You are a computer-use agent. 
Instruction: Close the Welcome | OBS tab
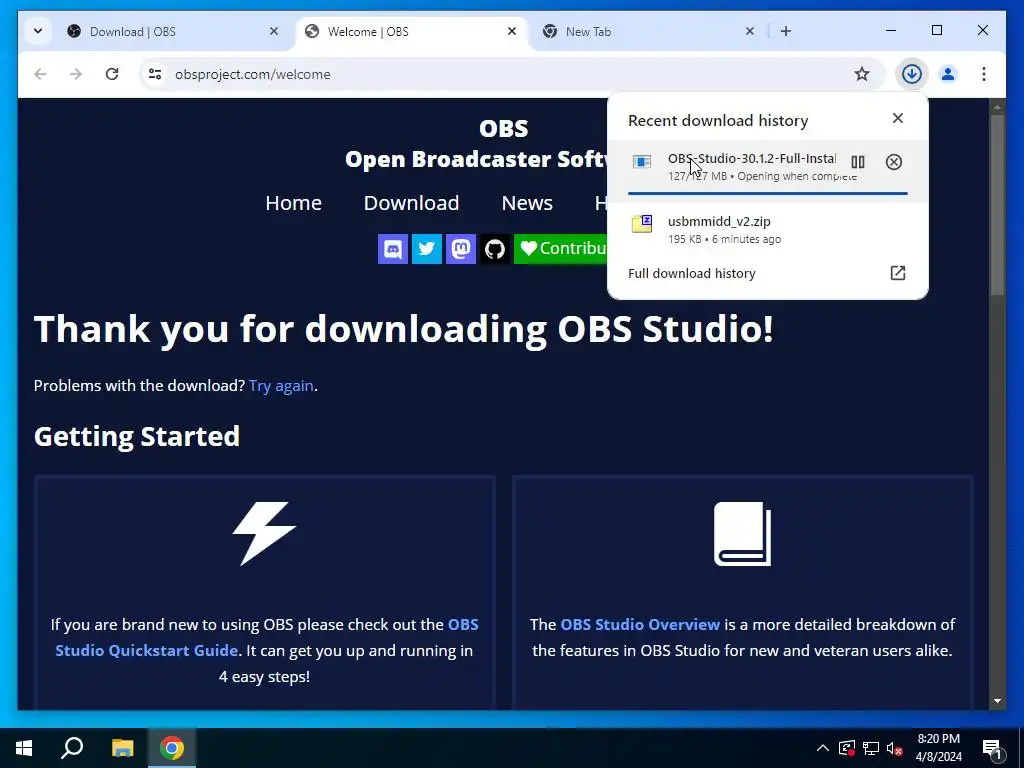coord(512,31)
